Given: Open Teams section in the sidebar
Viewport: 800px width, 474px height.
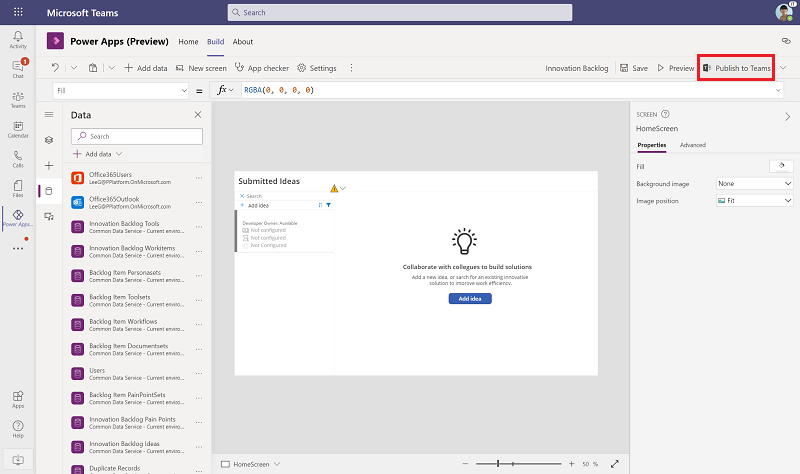Looking at the screenshot, I should [x=18, y=99].
